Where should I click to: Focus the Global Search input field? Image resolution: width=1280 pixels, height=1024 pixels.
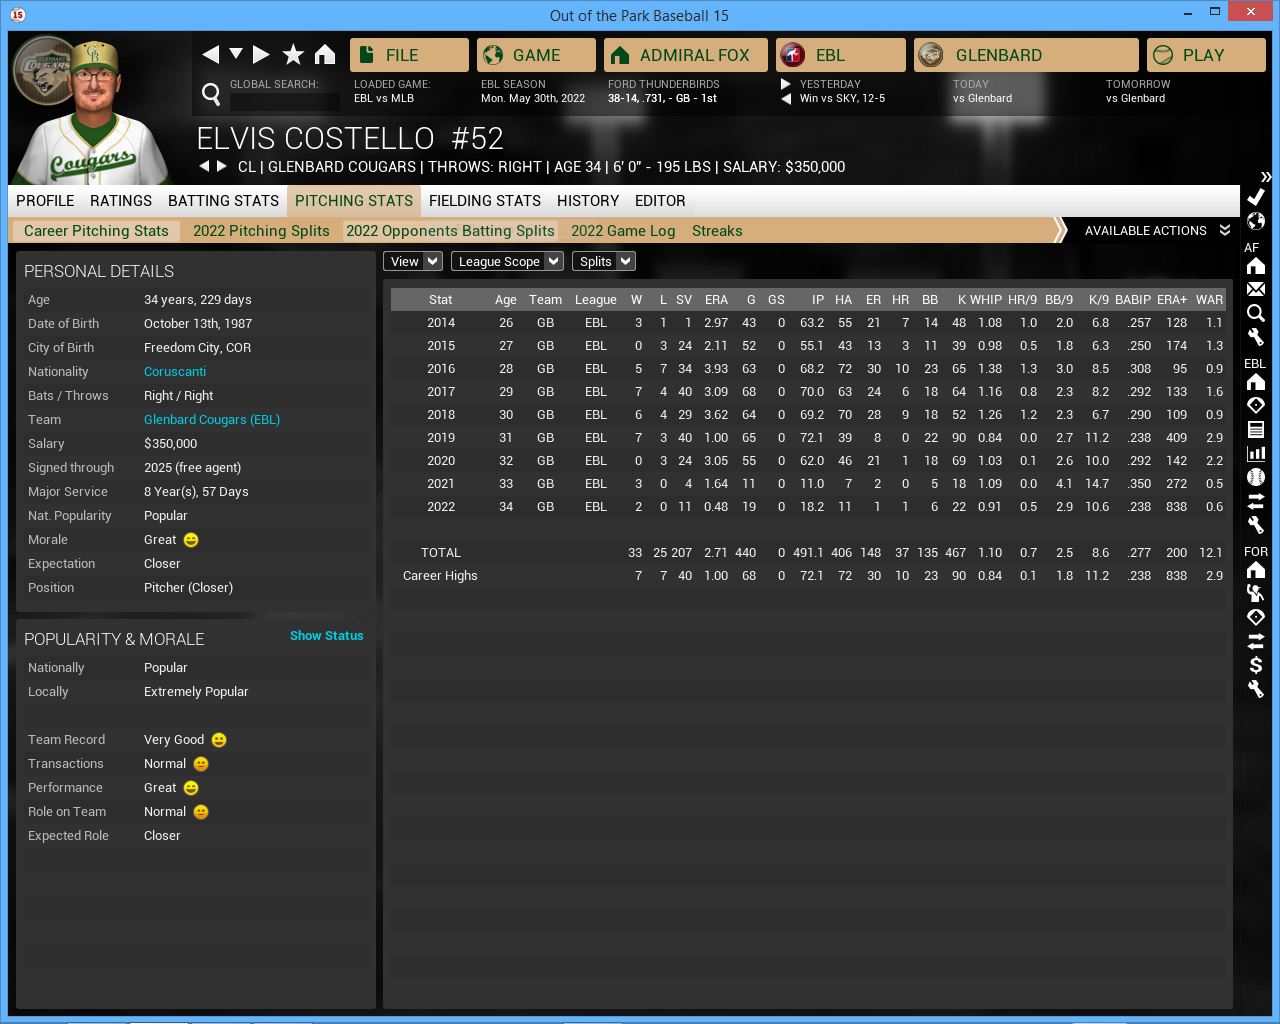(x=285, y=101)
